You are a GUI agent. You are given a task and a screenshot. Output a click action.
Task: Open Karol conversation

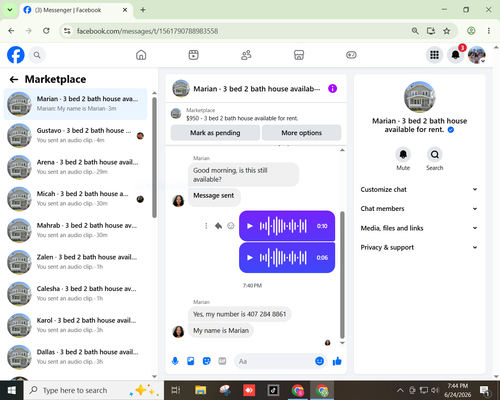pyautogui.click(x=75, y=325)
